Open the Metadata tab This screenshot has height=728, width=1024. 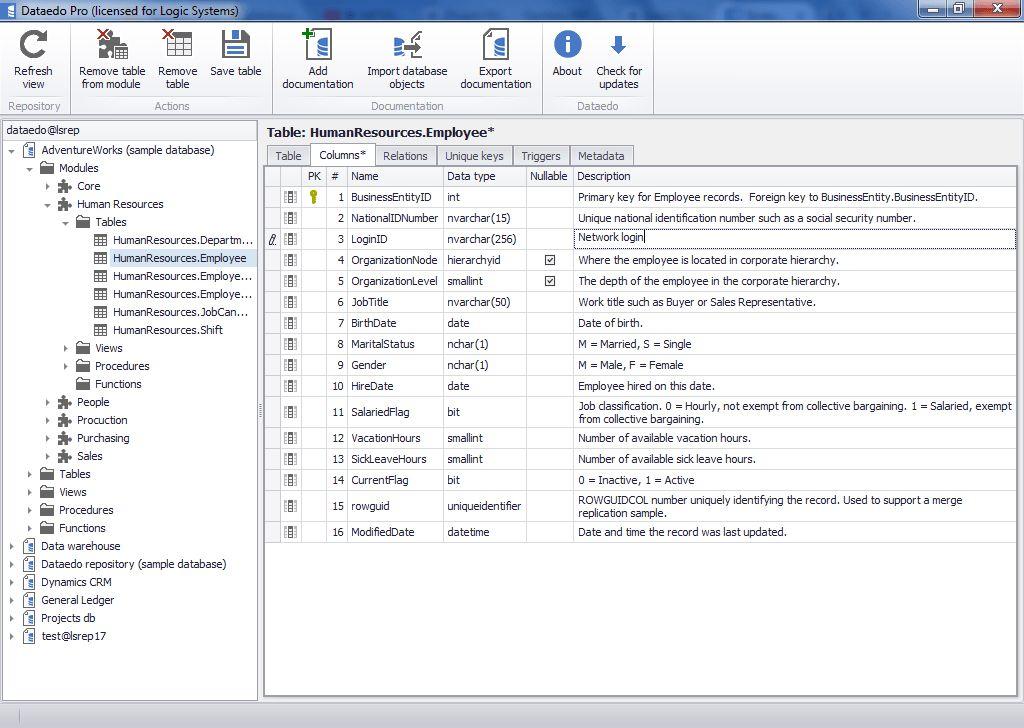point(601,155)
